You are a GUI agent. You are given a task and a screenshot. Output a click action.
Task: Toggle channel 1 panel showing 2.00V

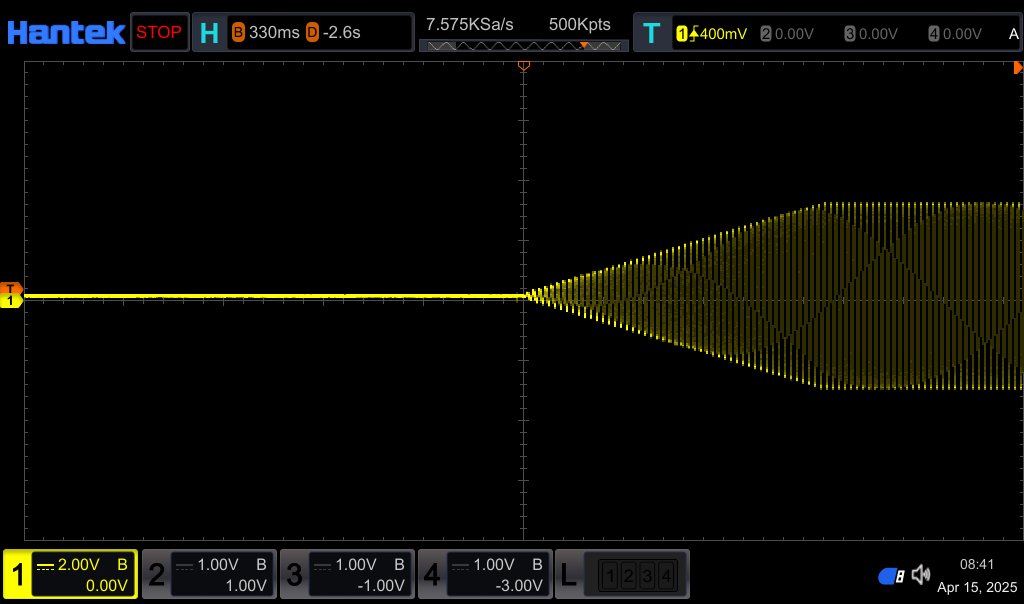pos(70,574)
